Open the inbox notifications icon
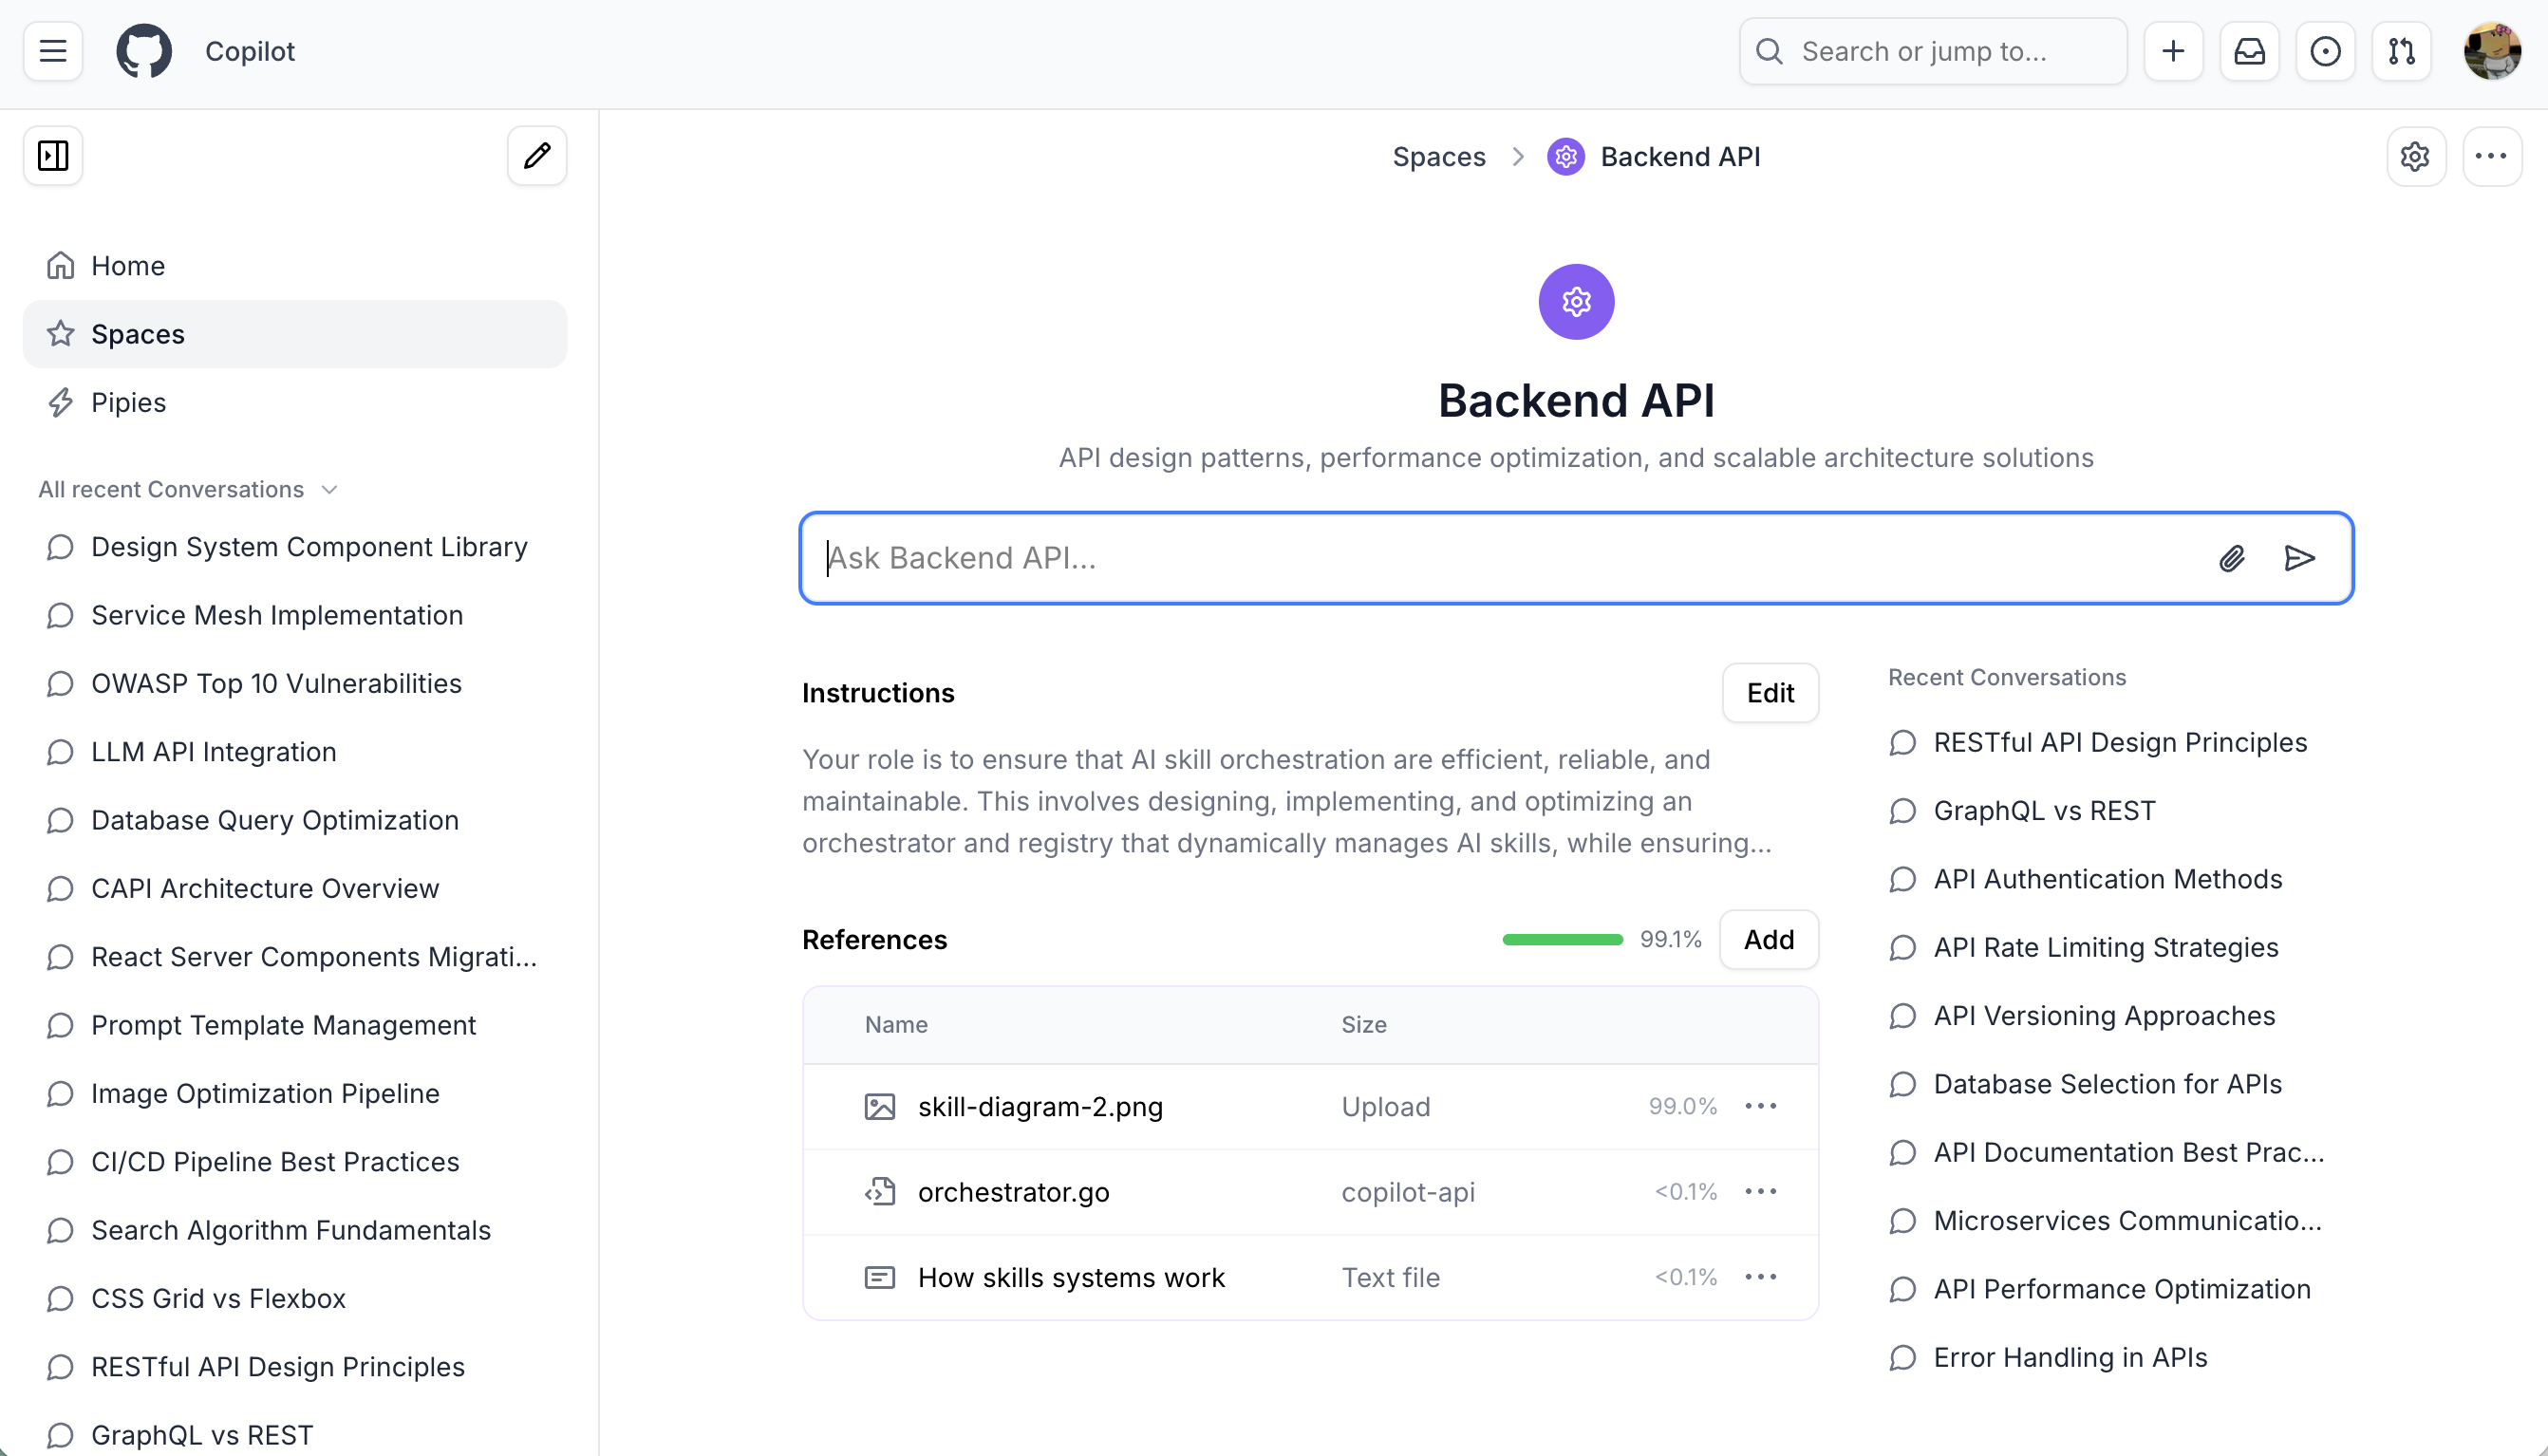The width and height of the screenshot is (2548, 1456). pyautogui.click(x=2249, y=51)
